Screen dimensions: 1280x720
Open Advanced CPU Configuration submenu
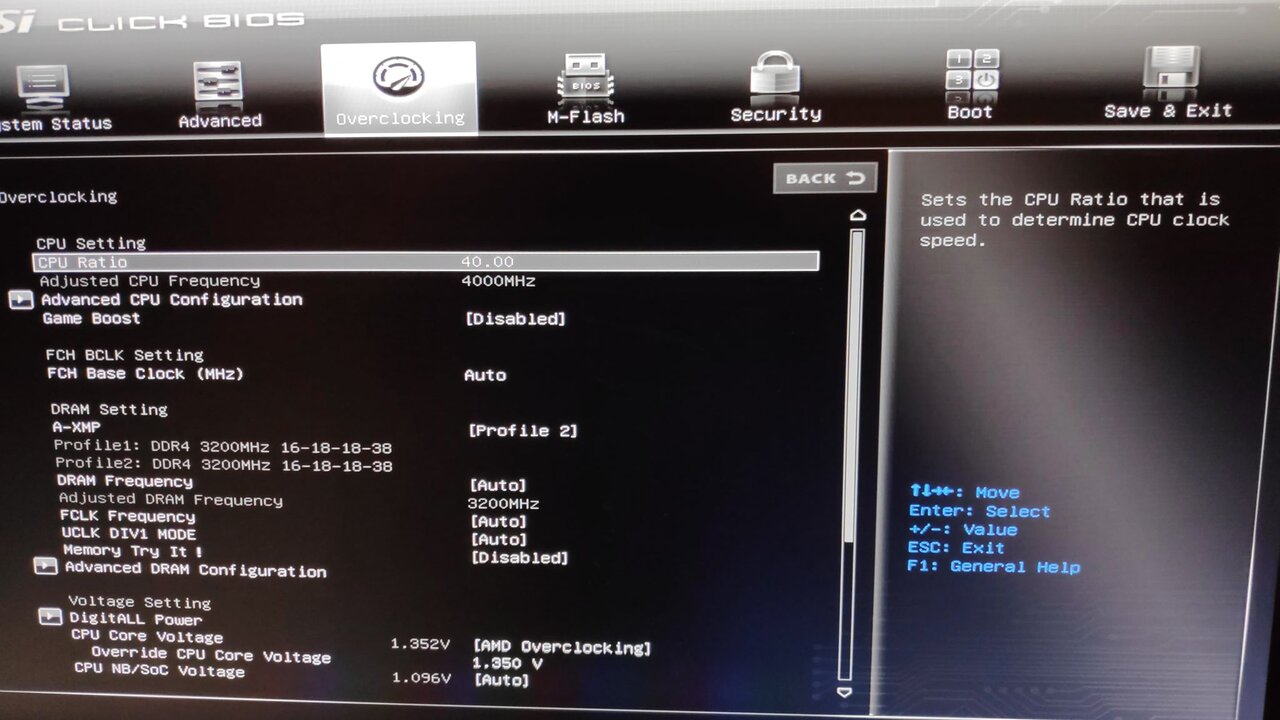[171, 299]
